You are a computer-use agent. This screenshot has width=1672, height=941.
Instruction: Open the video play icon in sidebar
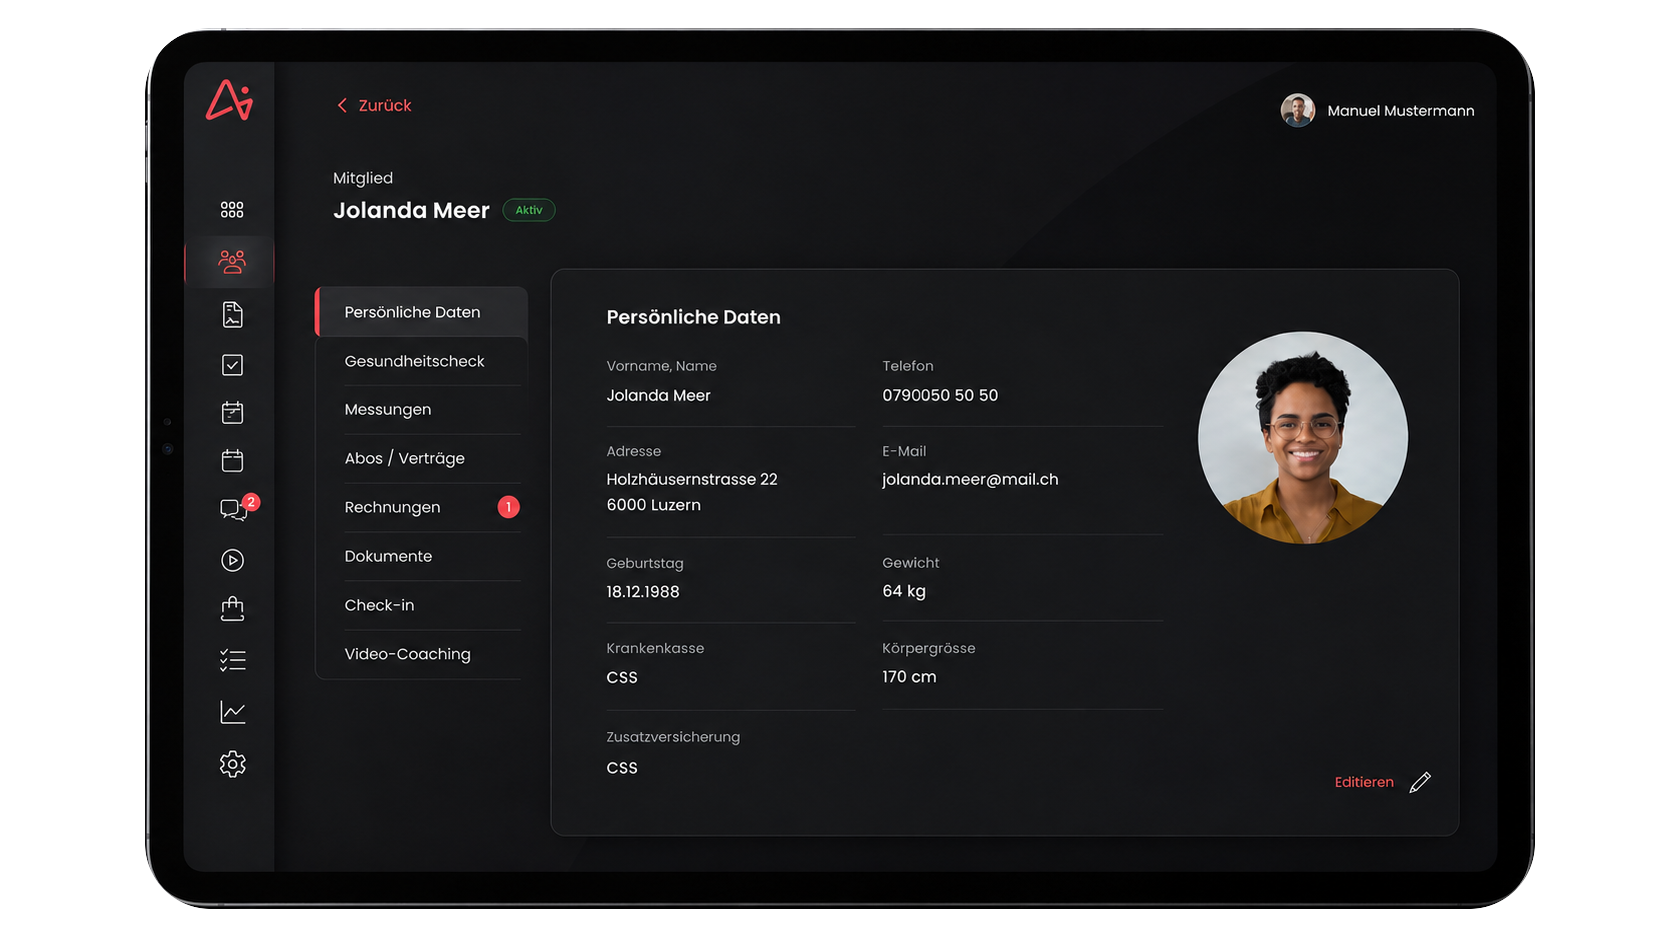[x=232, y=560]
